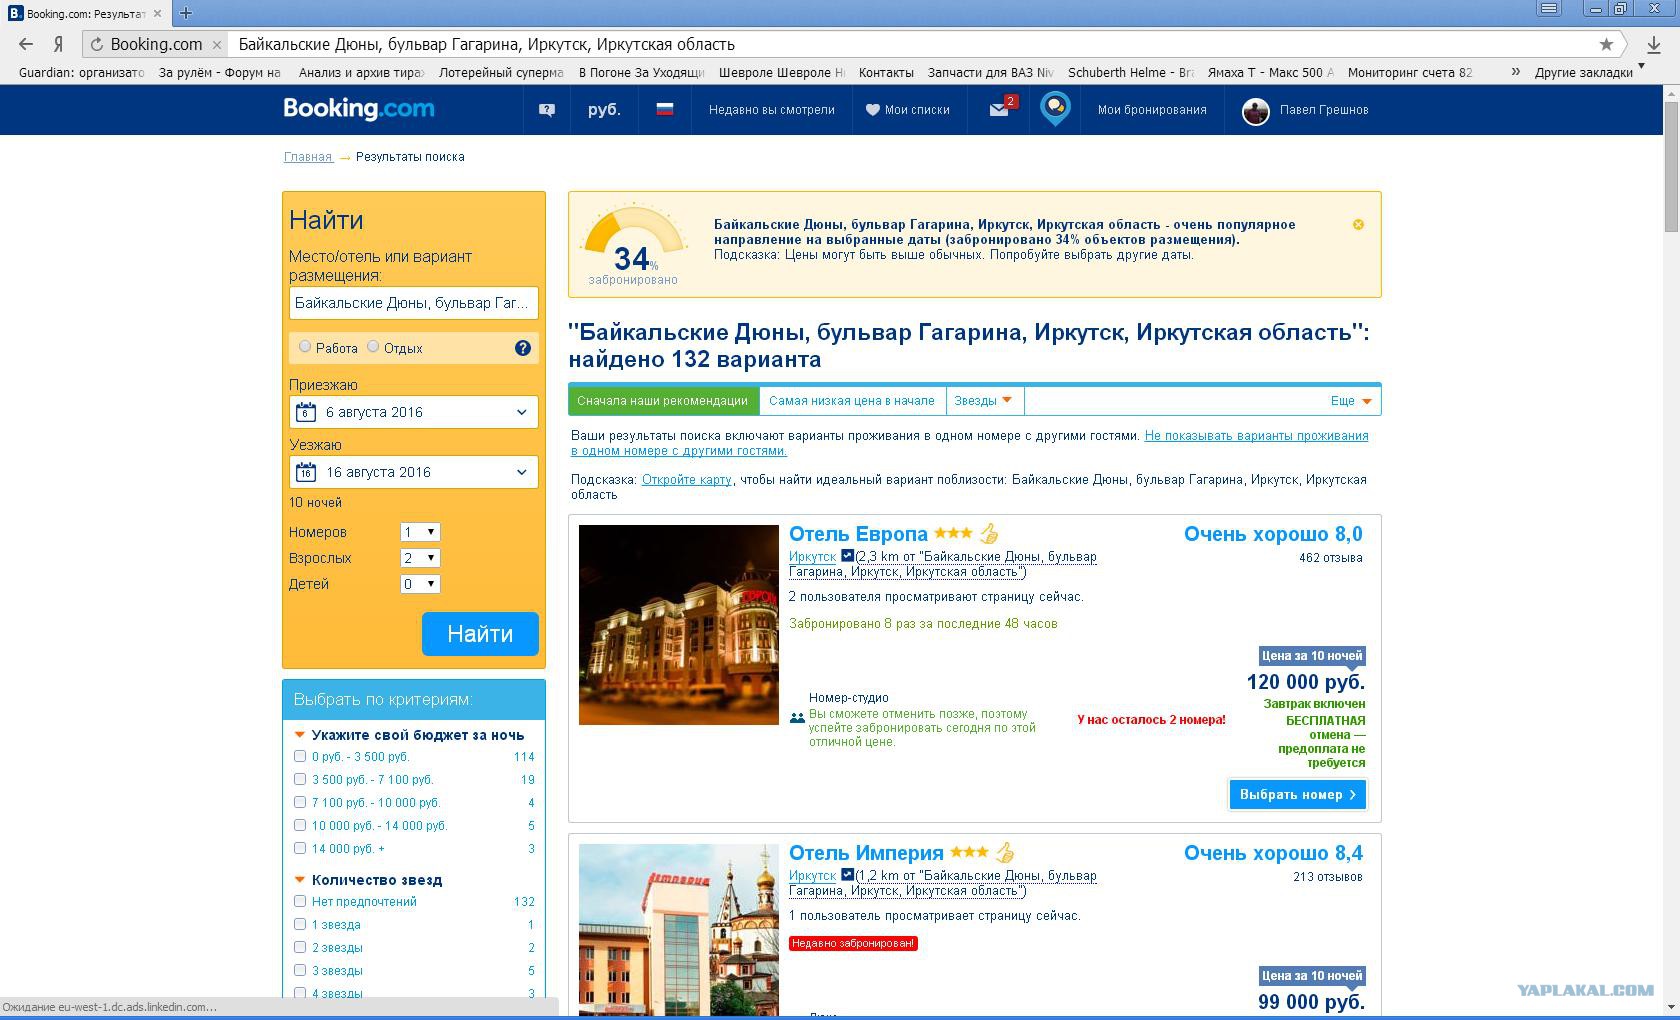Click the Booking.com logo
1680x1020 pixels.
[359, 109]
